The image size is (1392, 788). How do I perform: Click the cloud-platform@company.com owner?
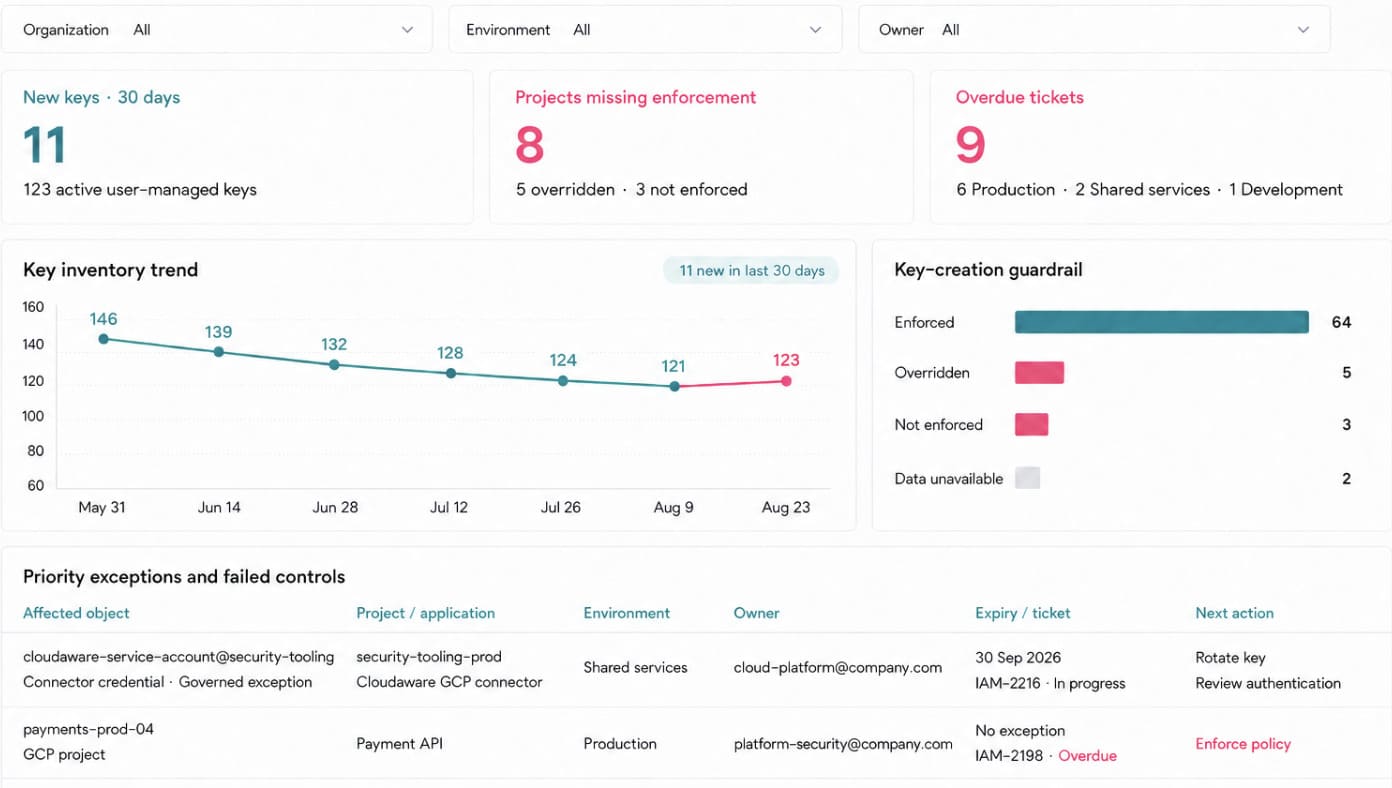837,668
